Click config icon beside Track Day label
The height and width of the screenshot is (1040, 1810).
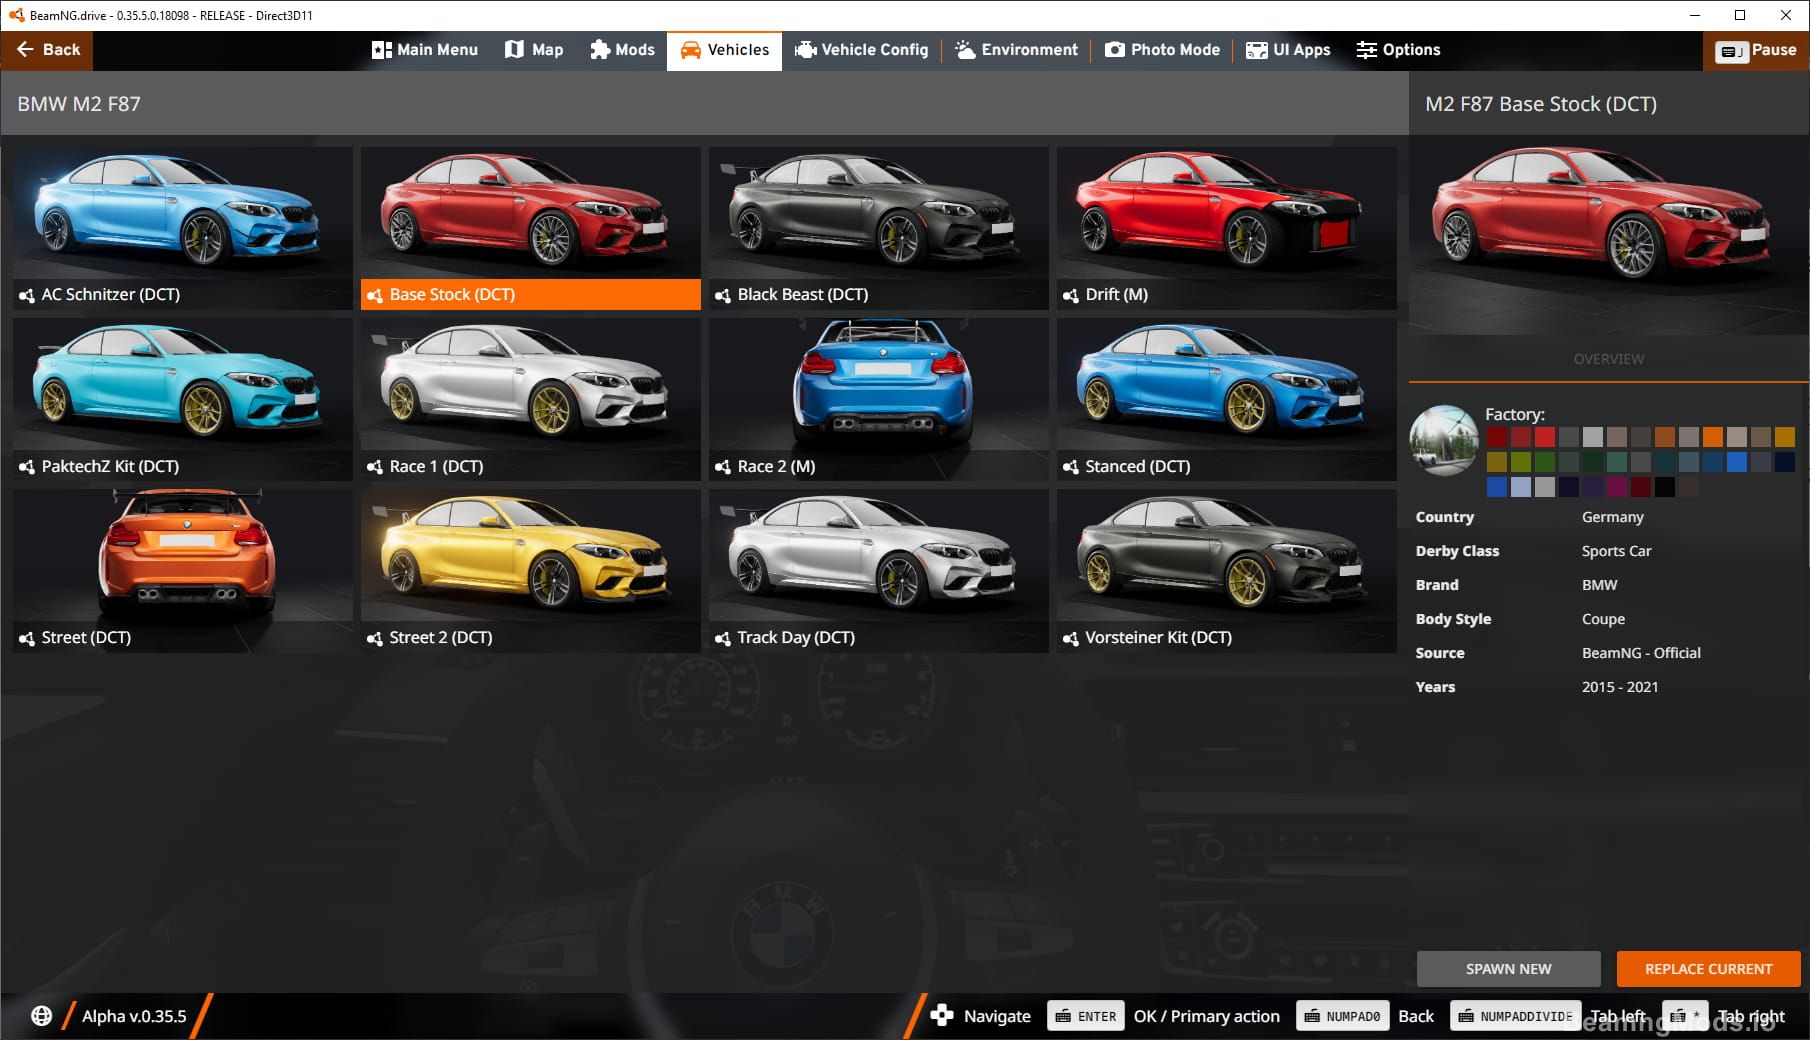(723, 638)
